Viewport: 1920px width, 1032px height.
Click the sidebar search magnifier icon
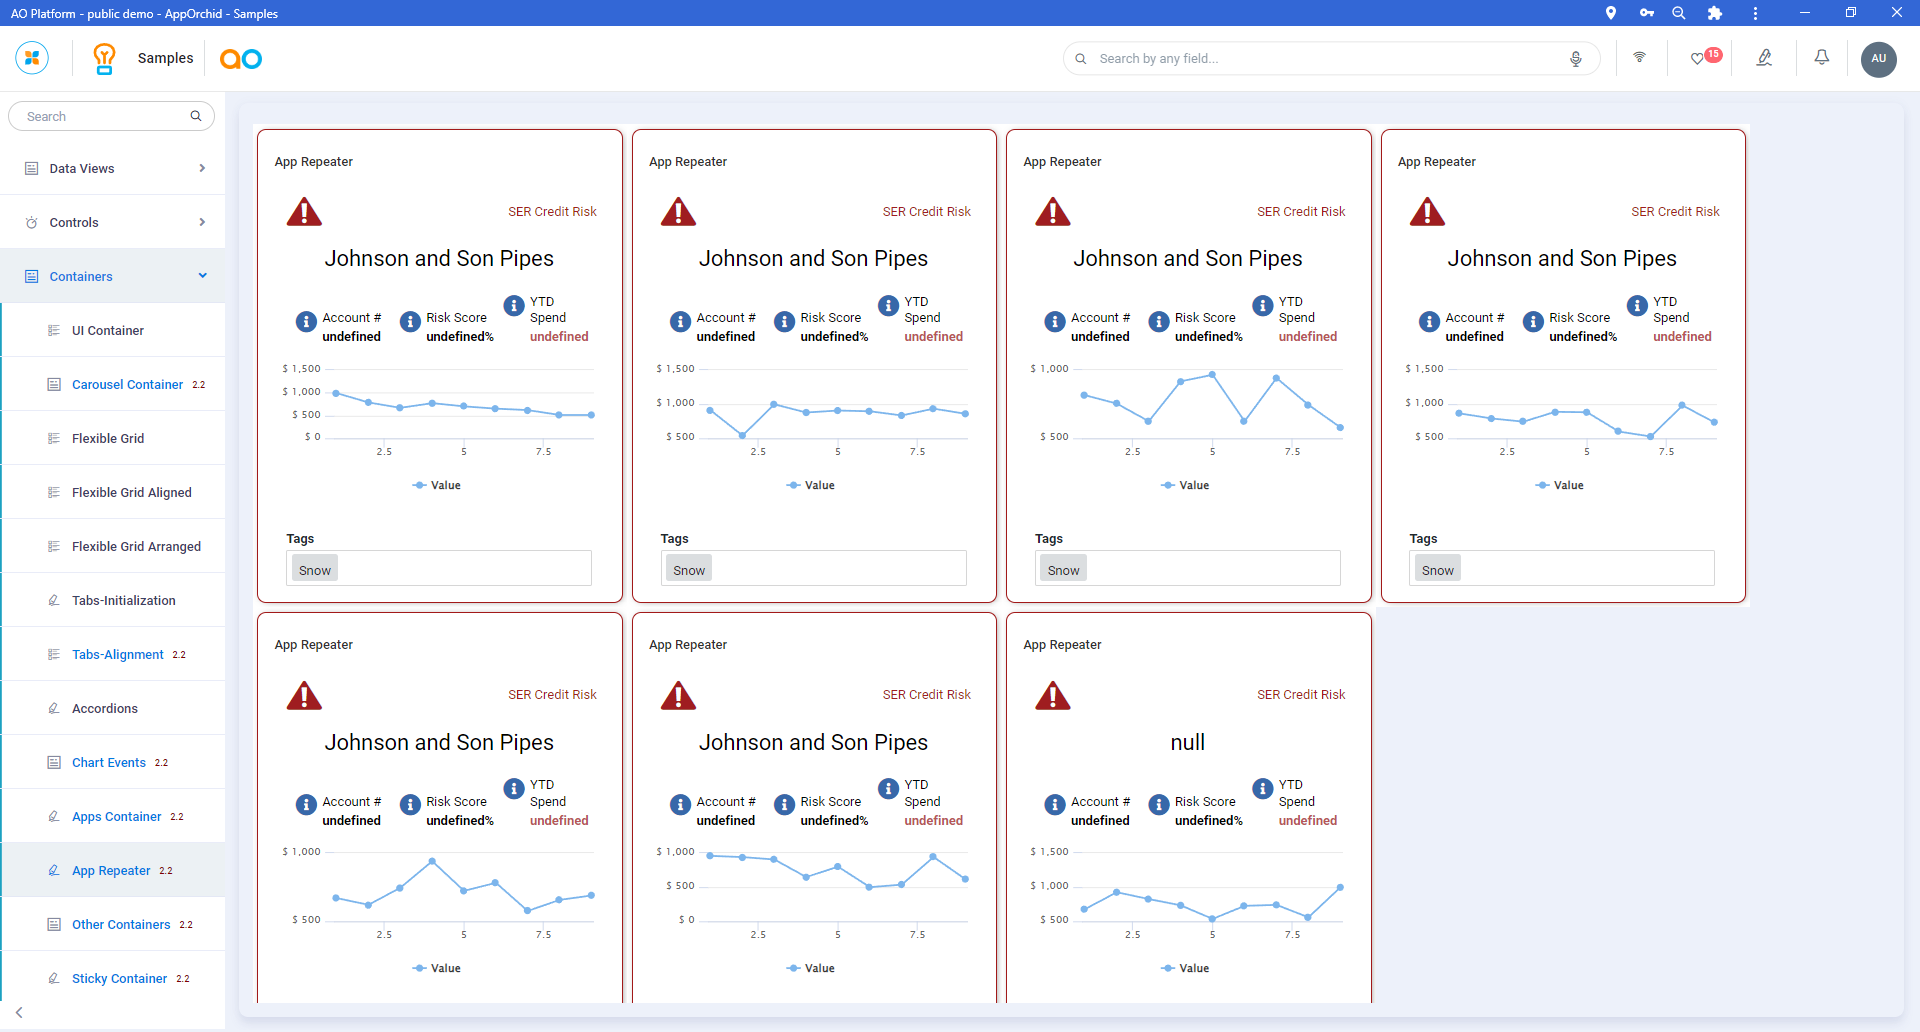196,116
